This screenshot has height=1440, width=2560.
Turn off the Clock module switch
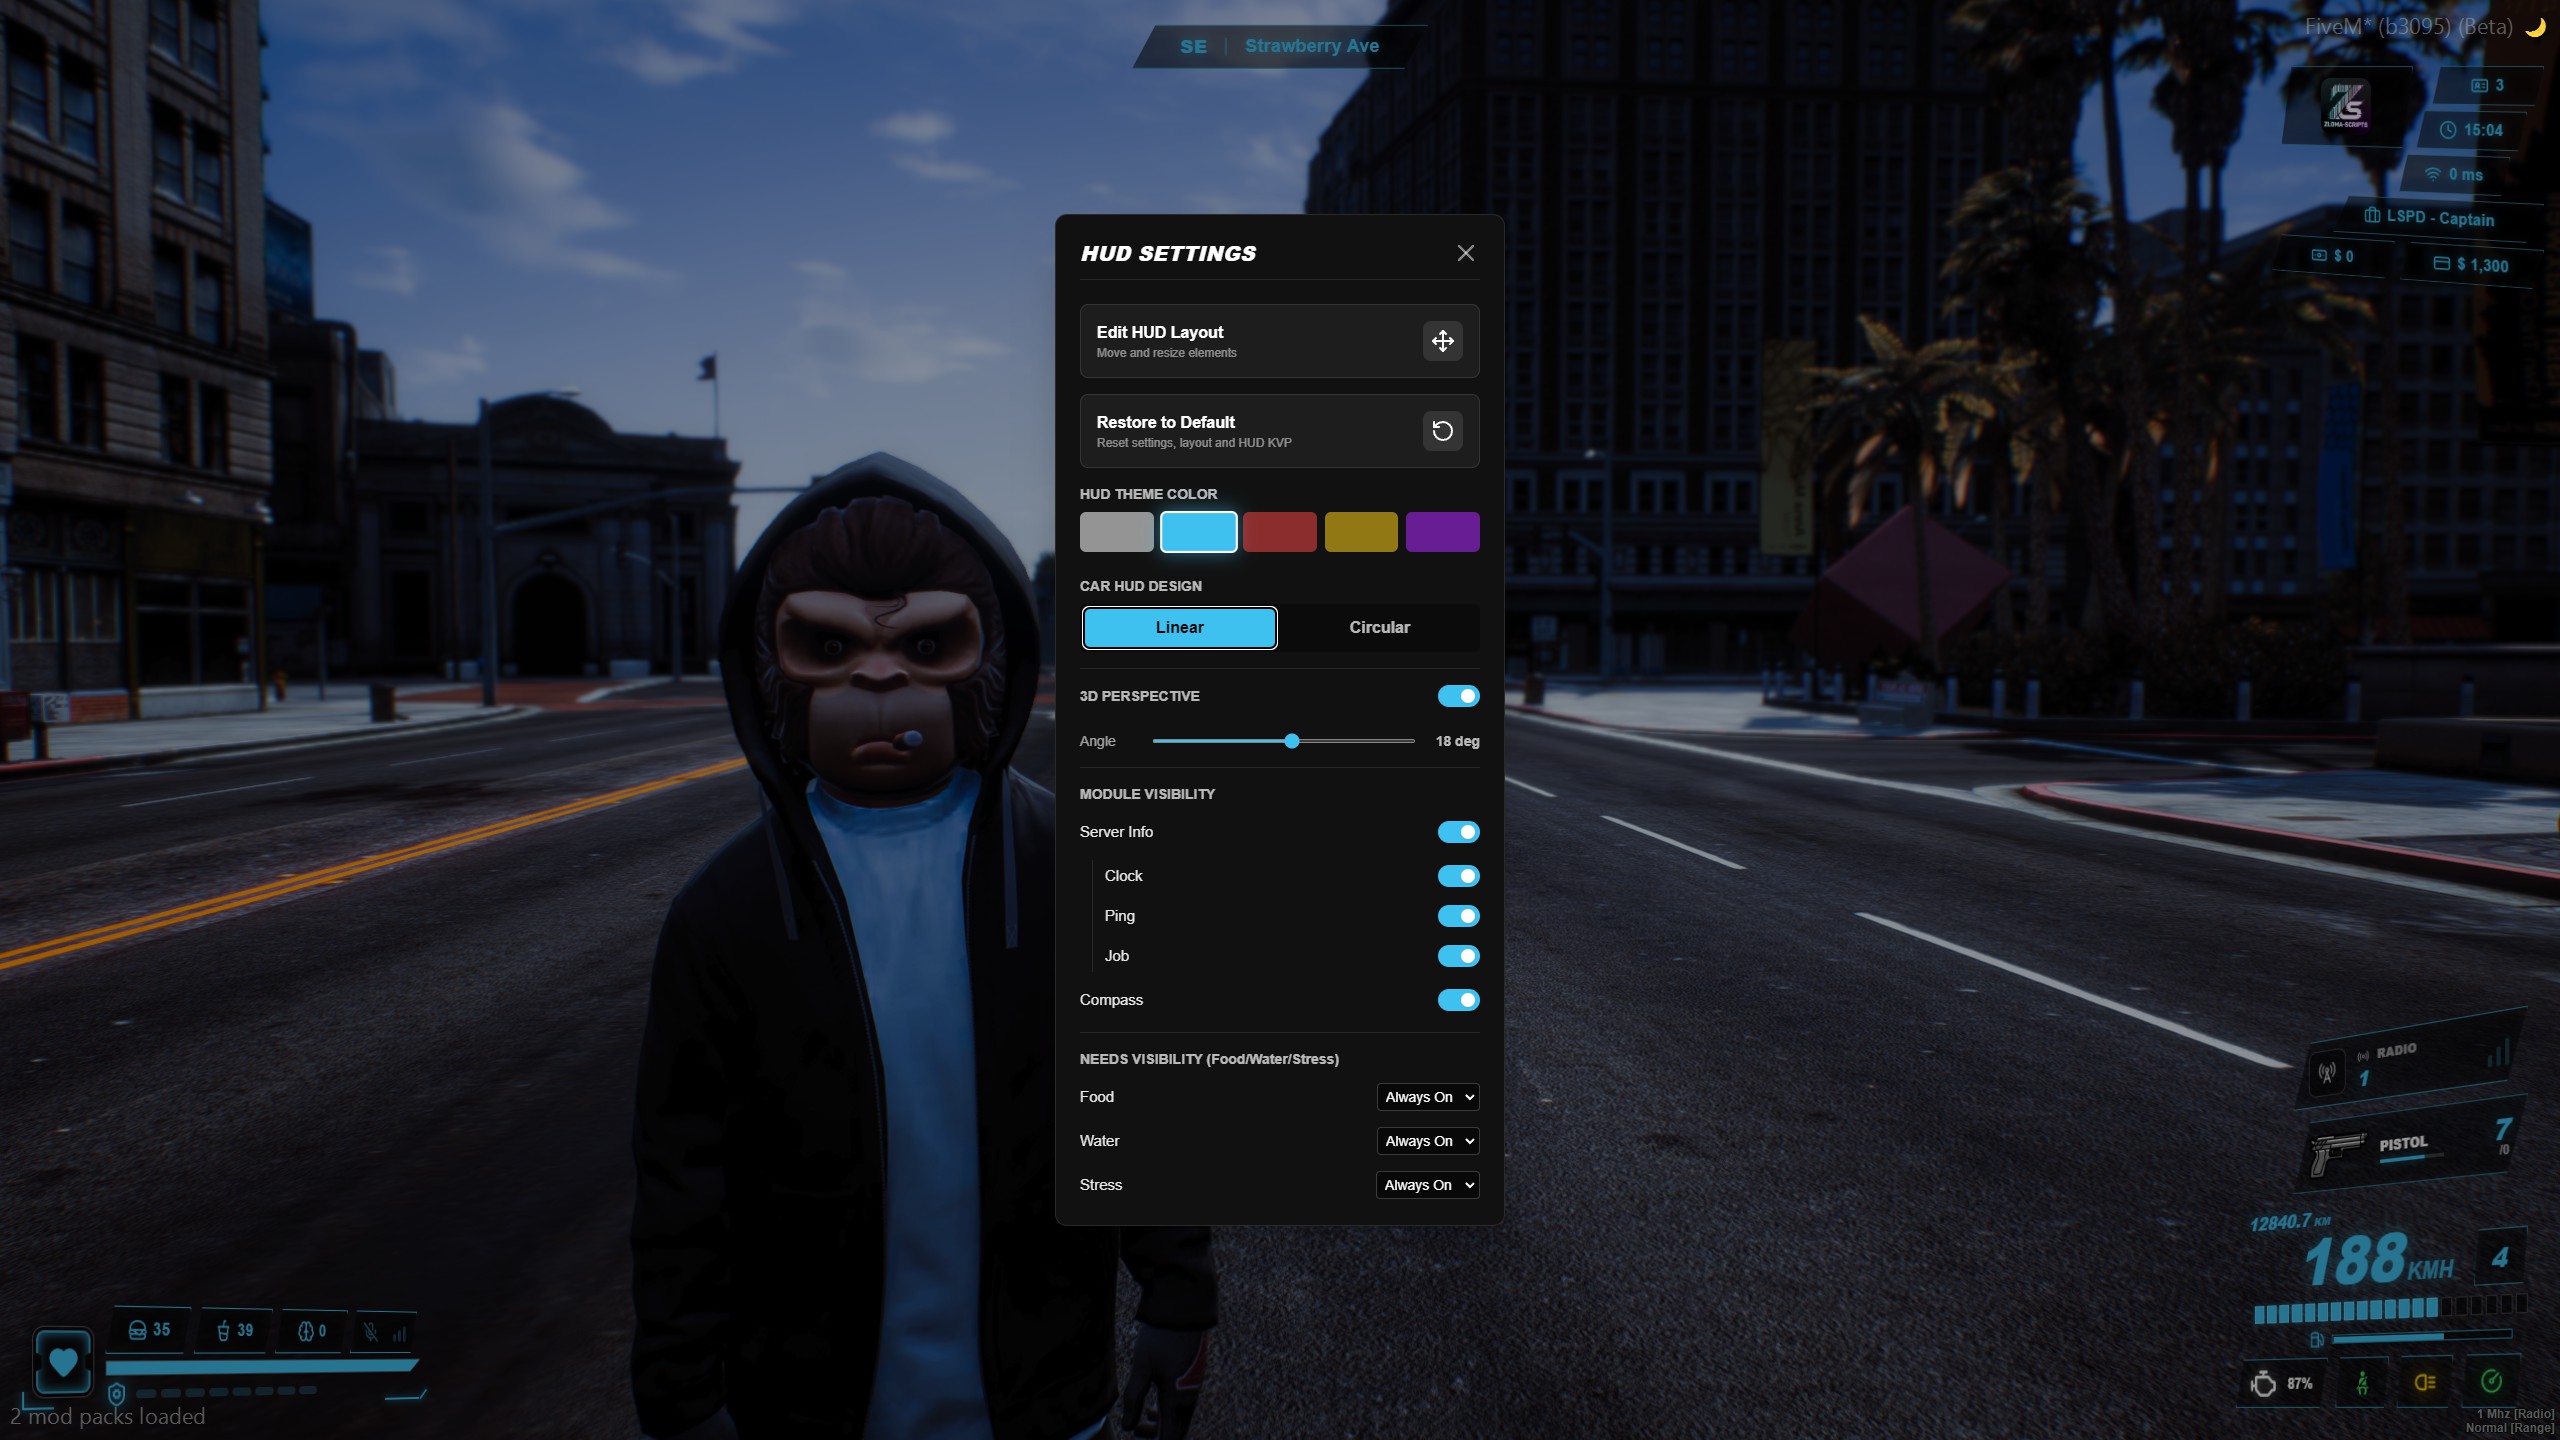pyautogui.click(x=1458, y=876)
